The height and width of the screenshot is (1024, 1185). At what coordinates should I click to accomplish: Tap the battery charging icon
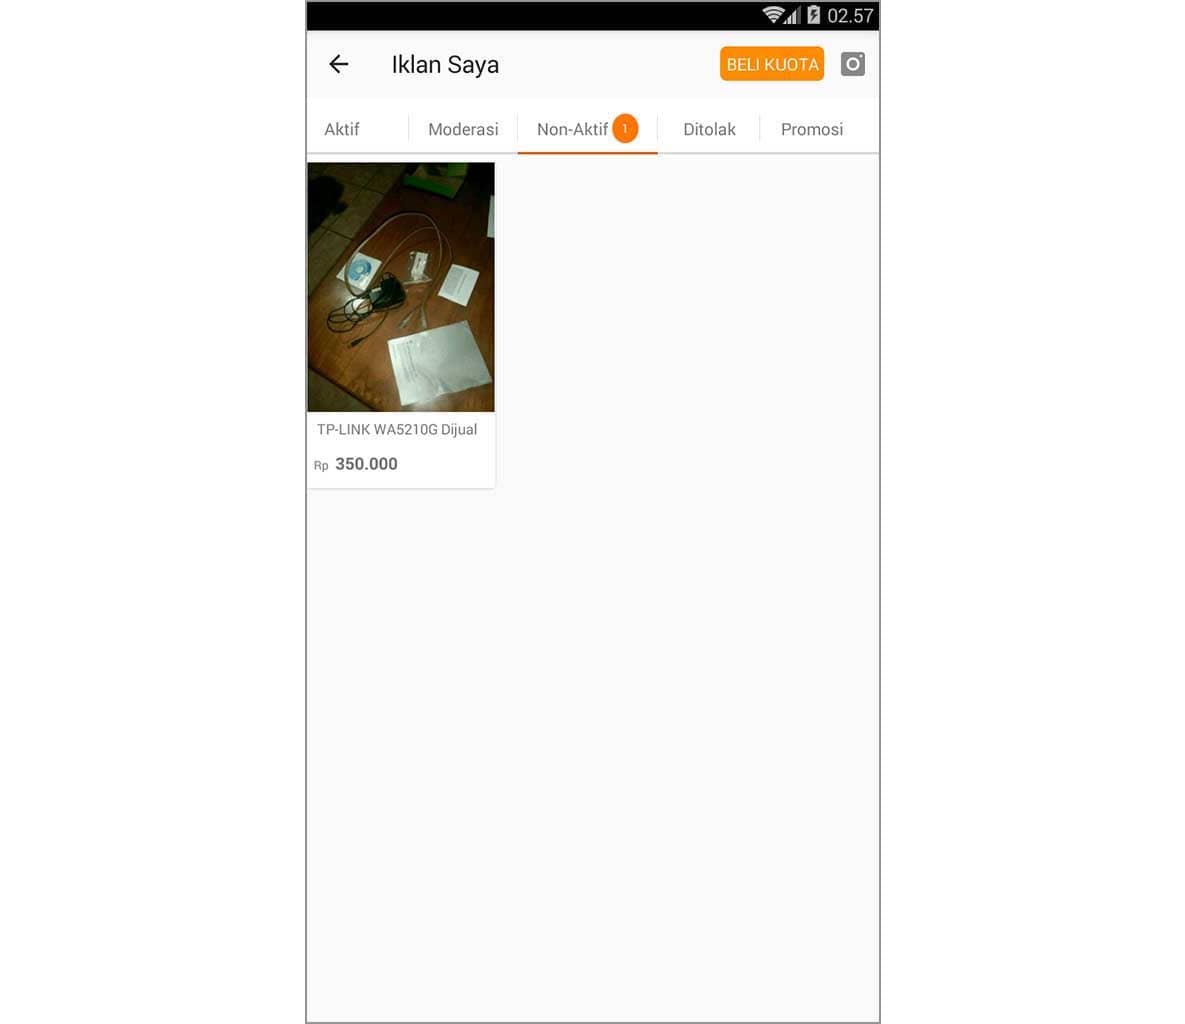813,15
